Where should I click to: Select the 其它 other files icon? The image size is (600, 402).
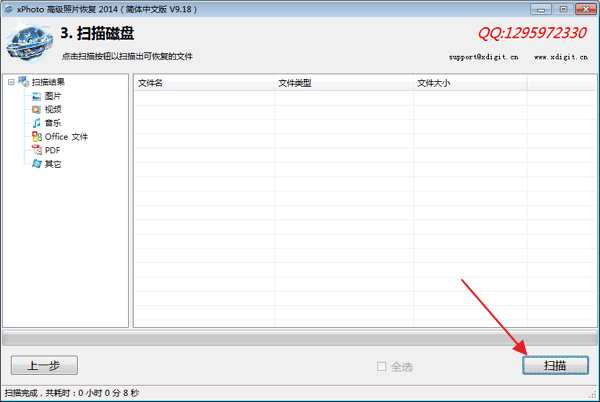pos(37,164)
